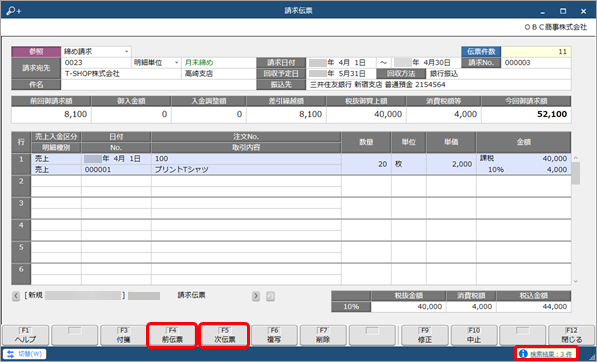
Task: Select row 3 header in the detail list
Action: pyautogui.click(x=21, y=208)
